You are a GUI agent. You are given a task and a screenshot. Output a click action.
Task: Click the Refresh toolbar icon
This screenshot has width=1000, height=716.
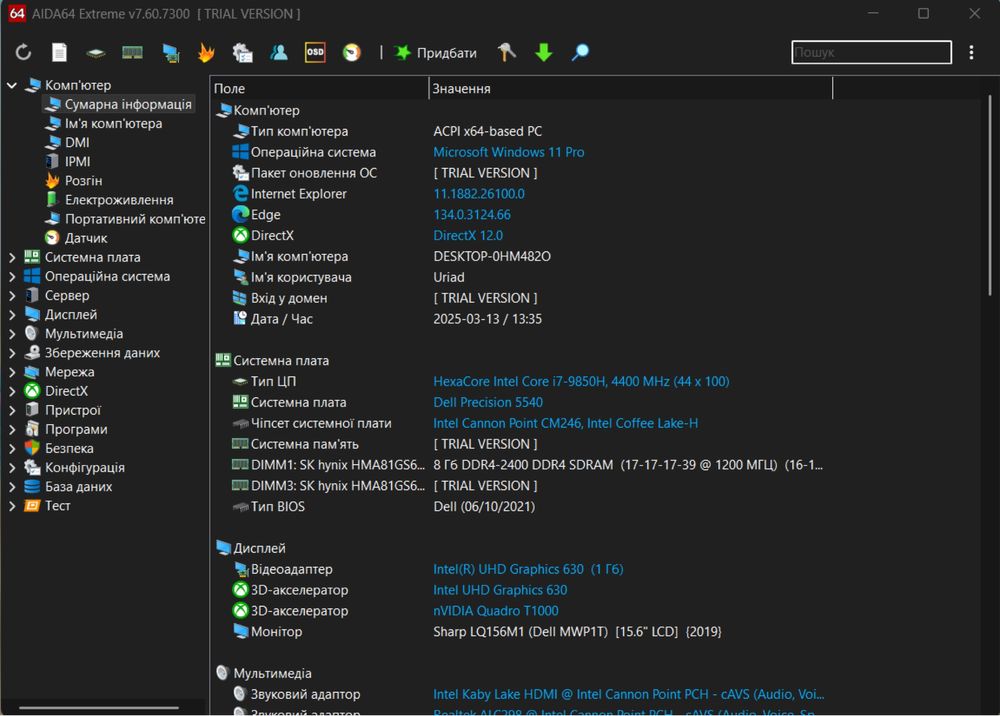[24, 52]
